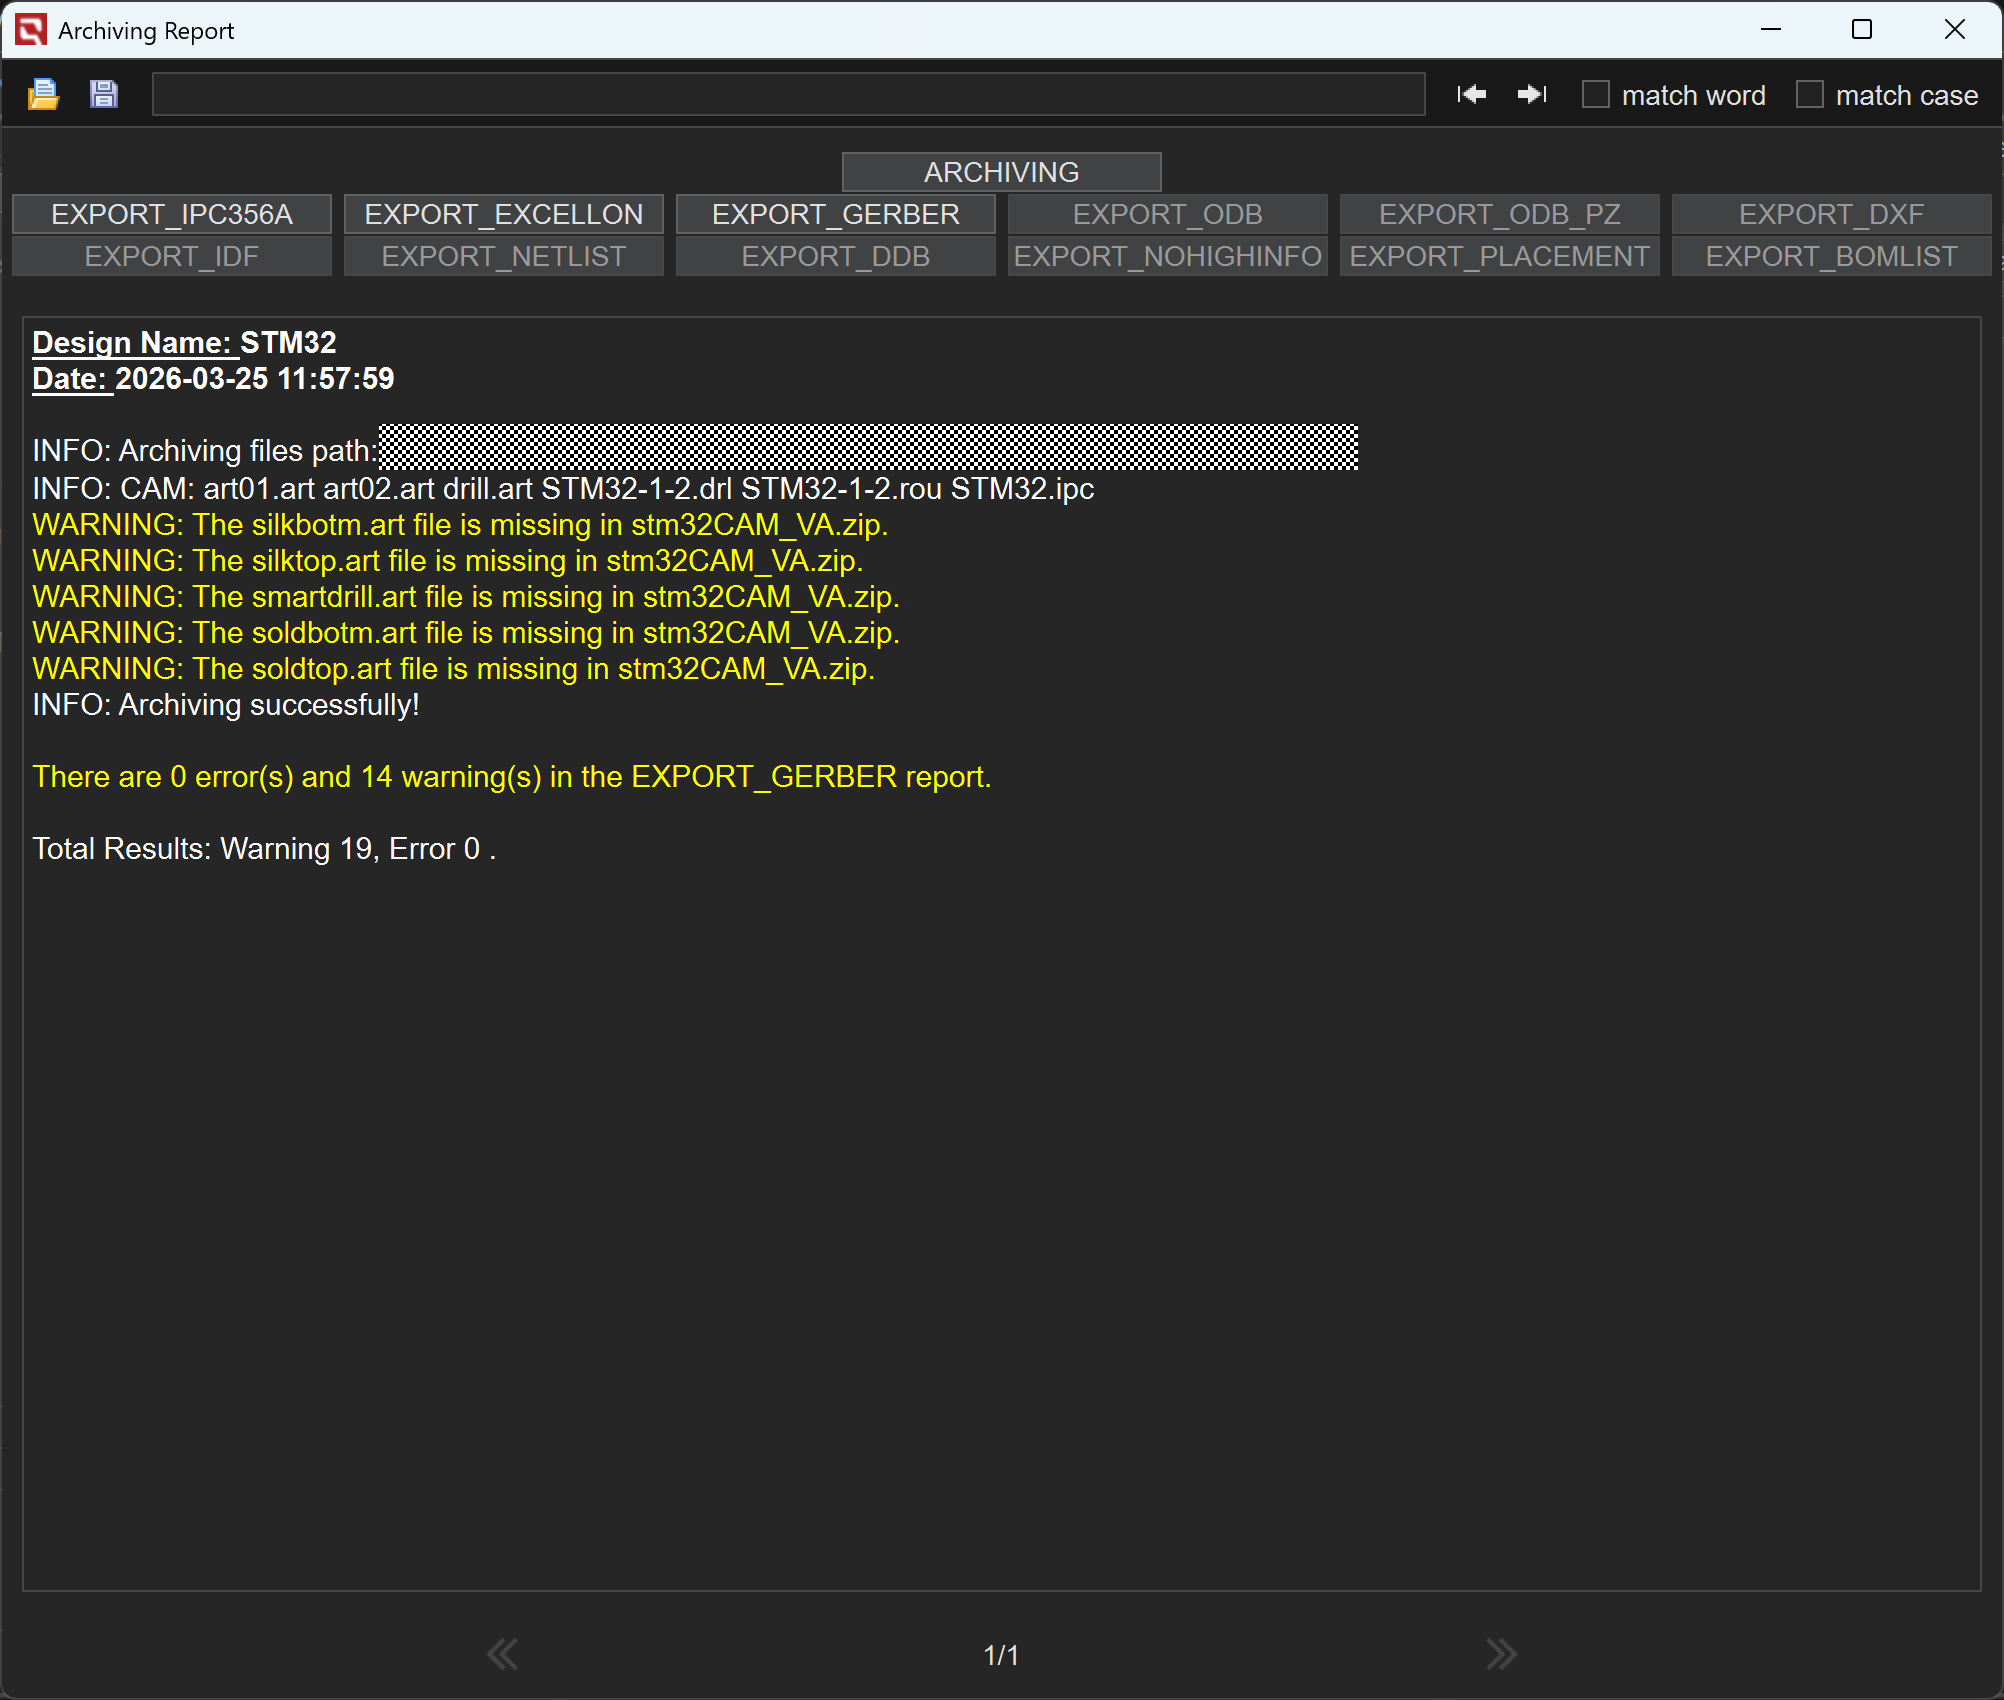
Task: Open the EXPORT_IPC356A report tab
Action: coord(172,214)
